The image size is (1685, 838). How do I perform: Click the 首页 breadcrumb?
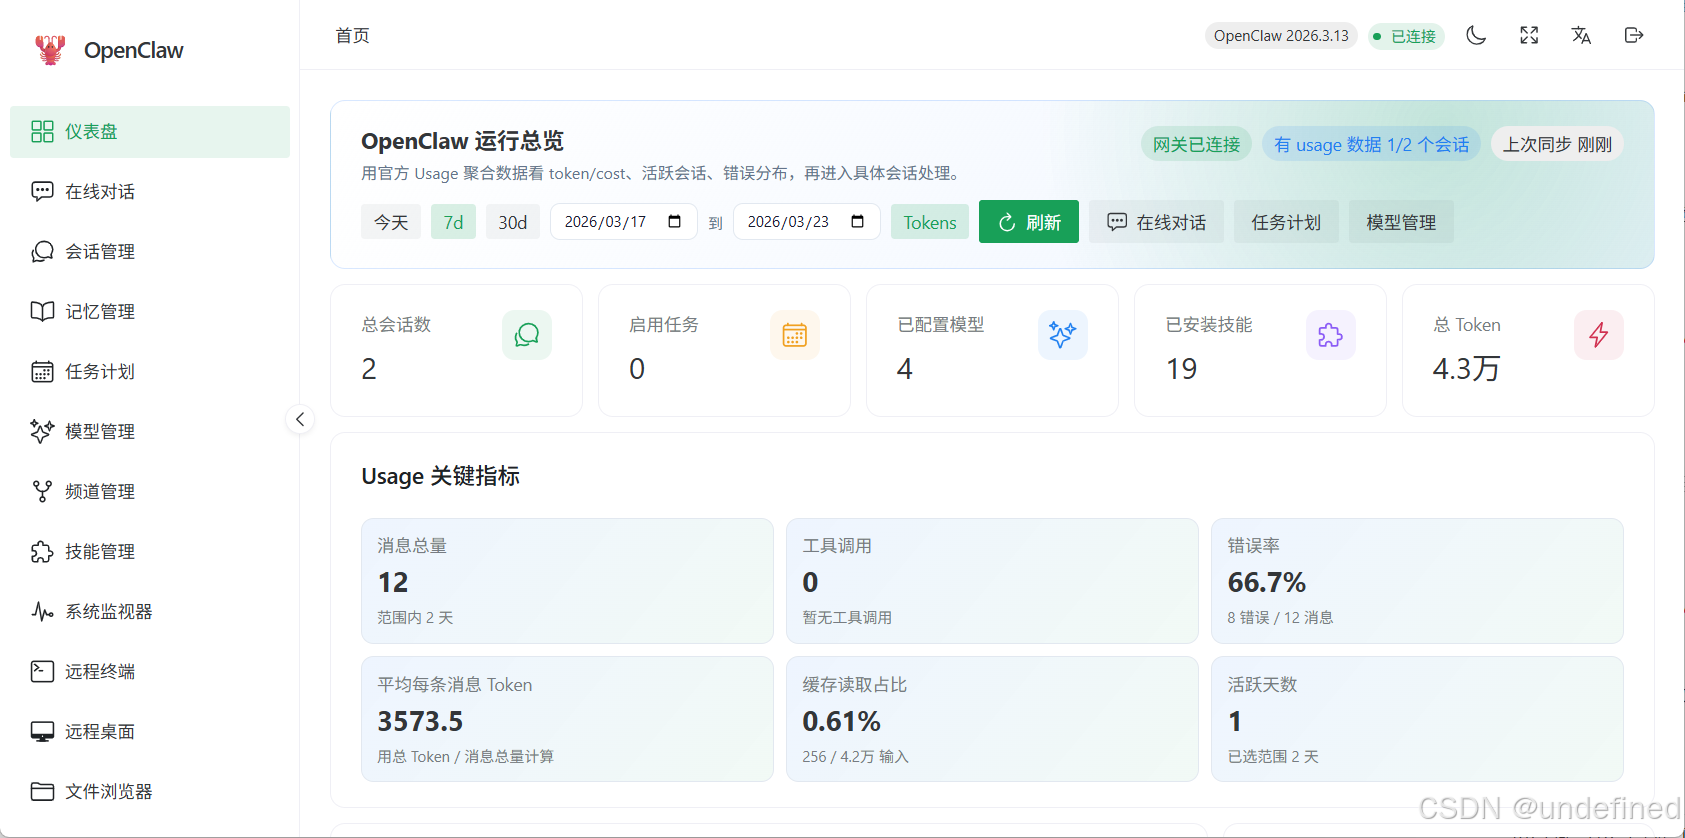click(x=352, y=36)
